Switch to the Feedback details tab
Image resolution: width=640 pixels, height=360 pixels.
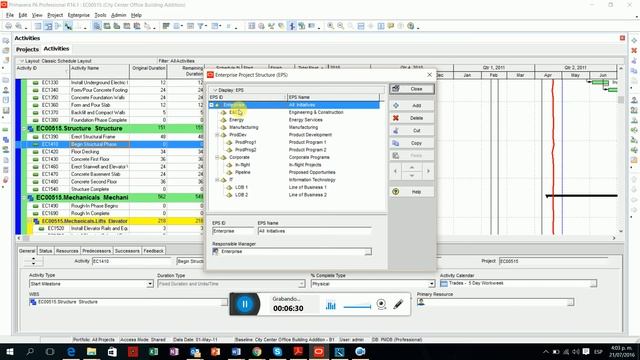pos(153,251)
